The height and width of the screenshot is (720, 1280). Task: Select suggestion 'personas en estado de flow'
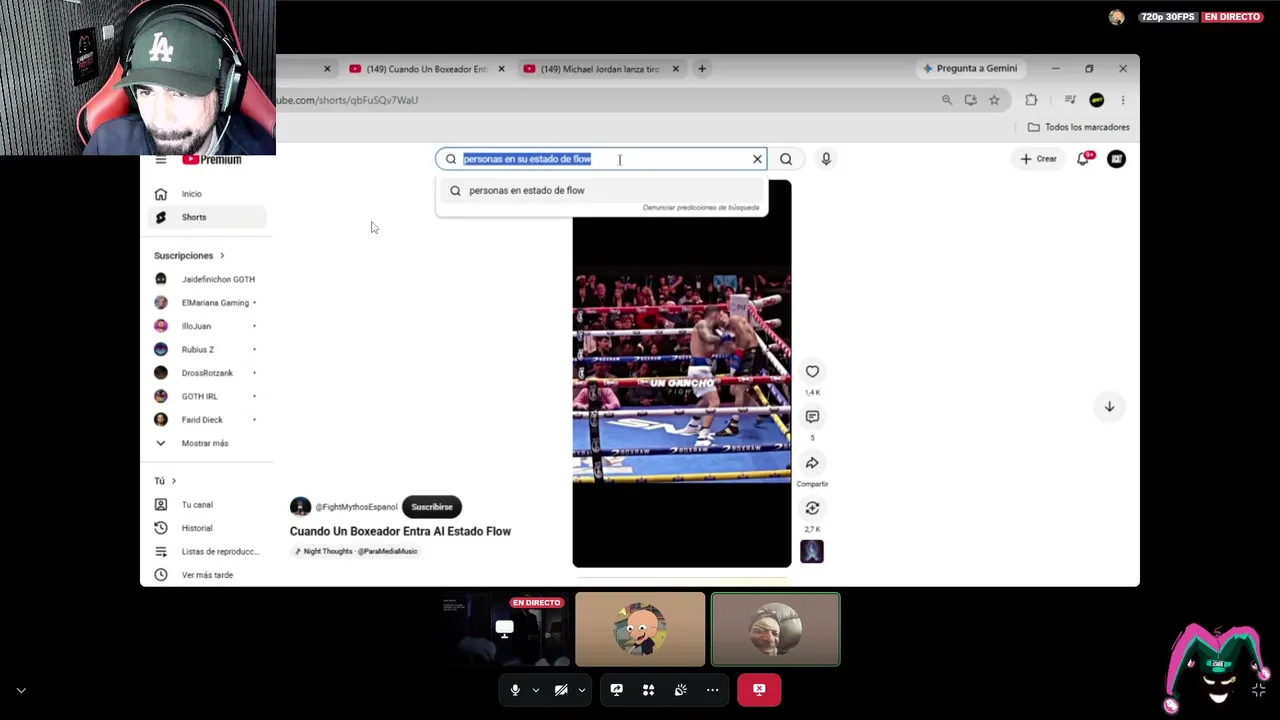601,190
